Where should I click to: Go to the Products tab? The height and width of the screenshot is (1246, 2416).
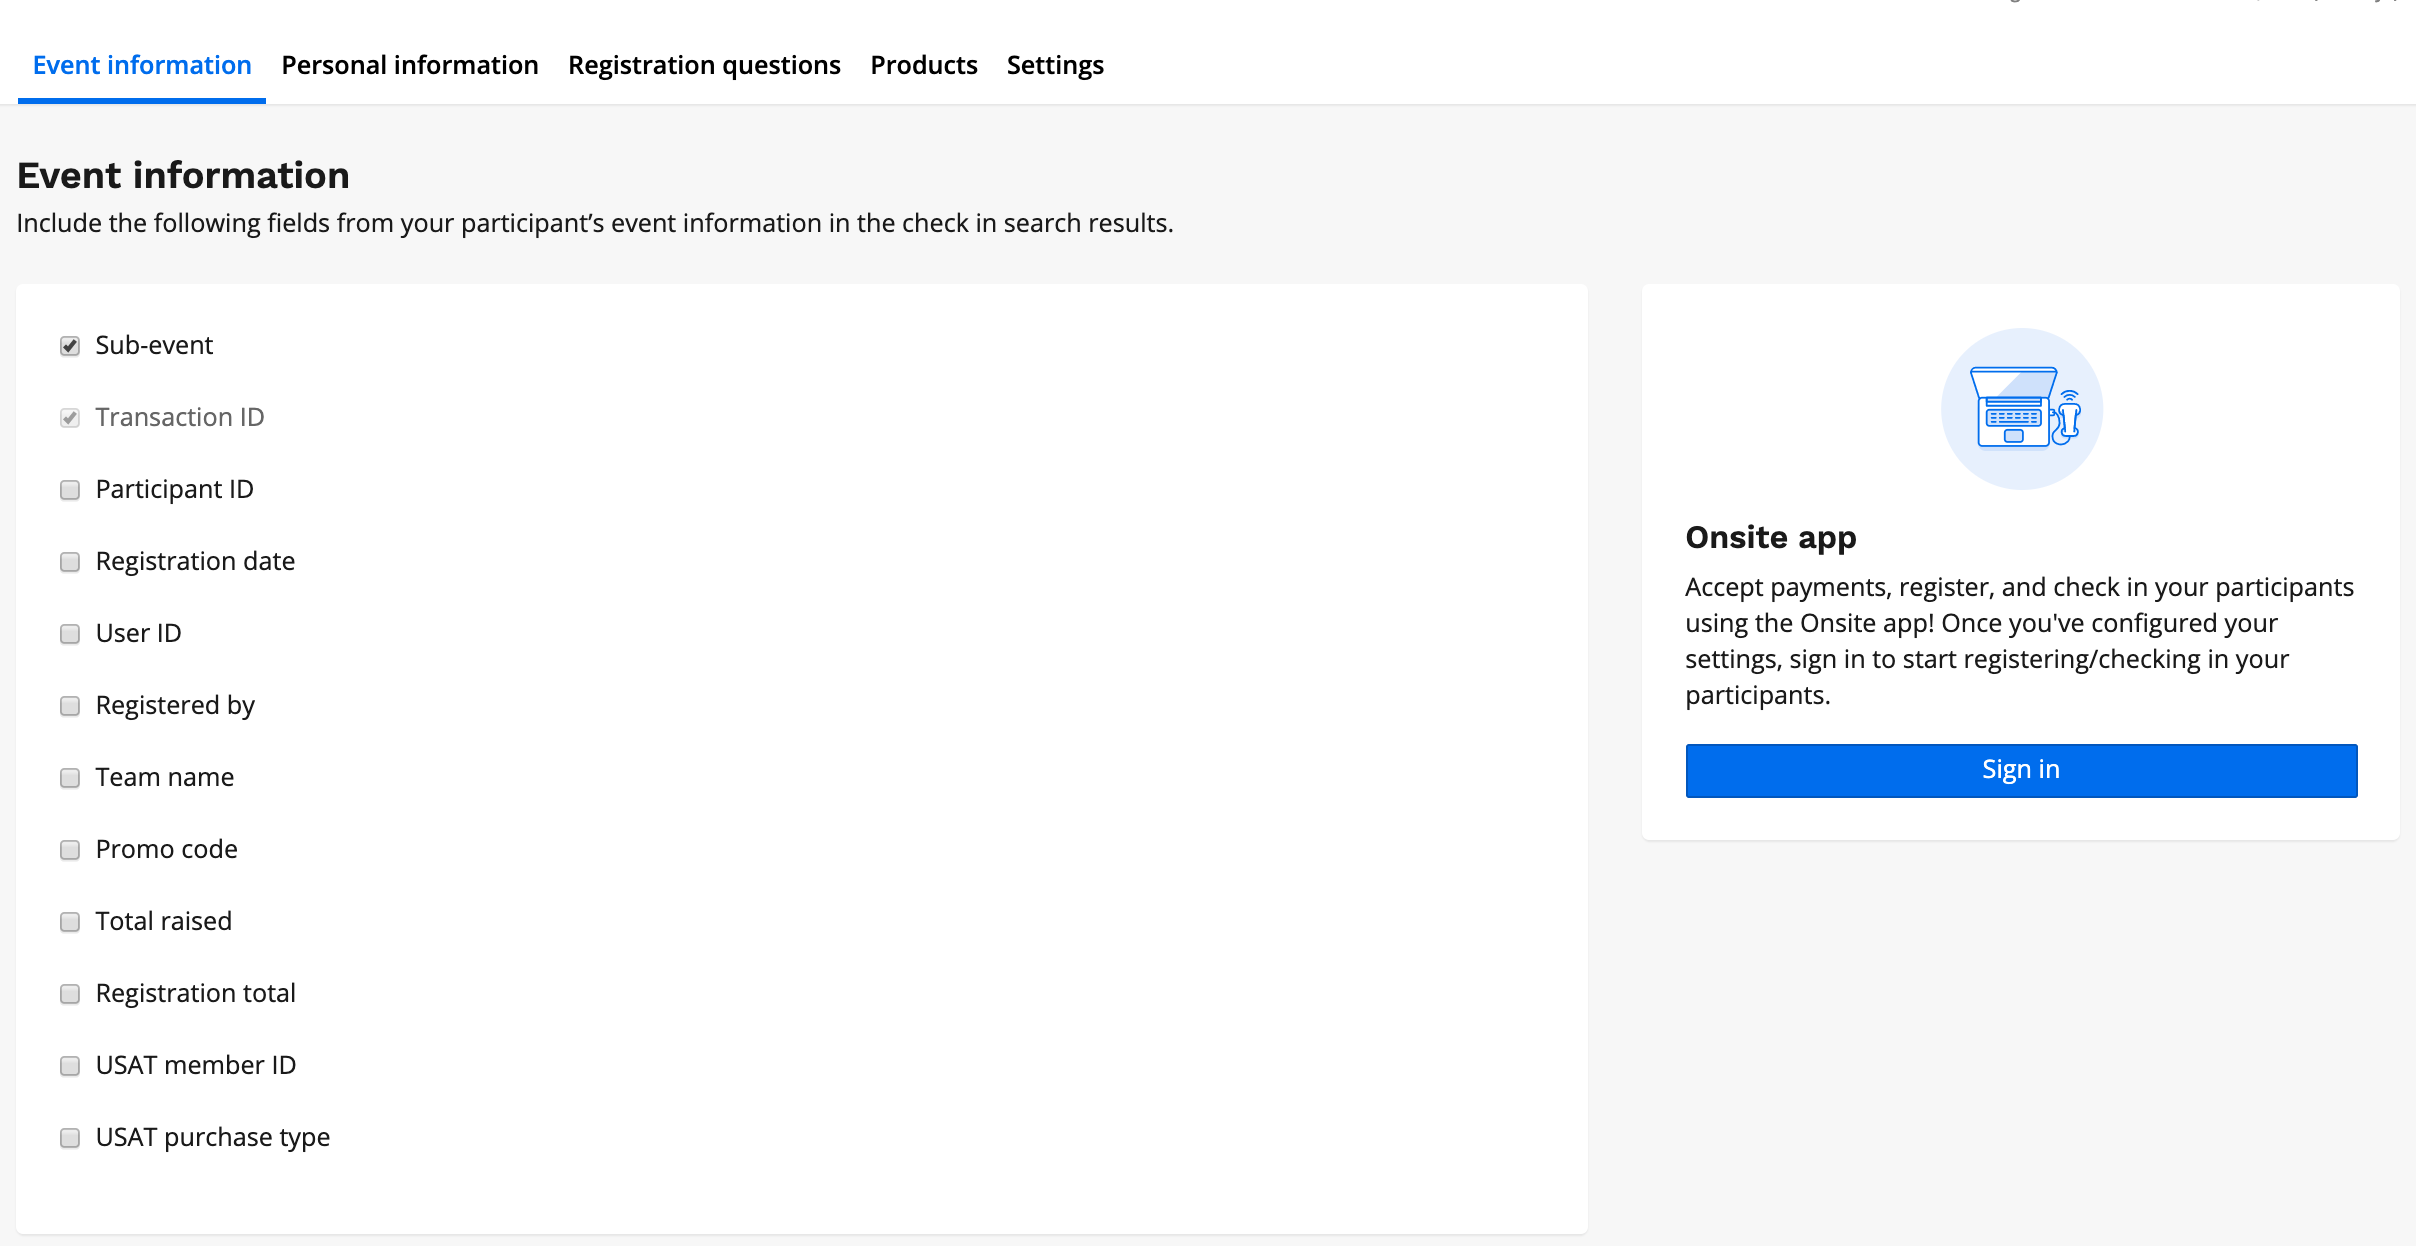(923, 66)
